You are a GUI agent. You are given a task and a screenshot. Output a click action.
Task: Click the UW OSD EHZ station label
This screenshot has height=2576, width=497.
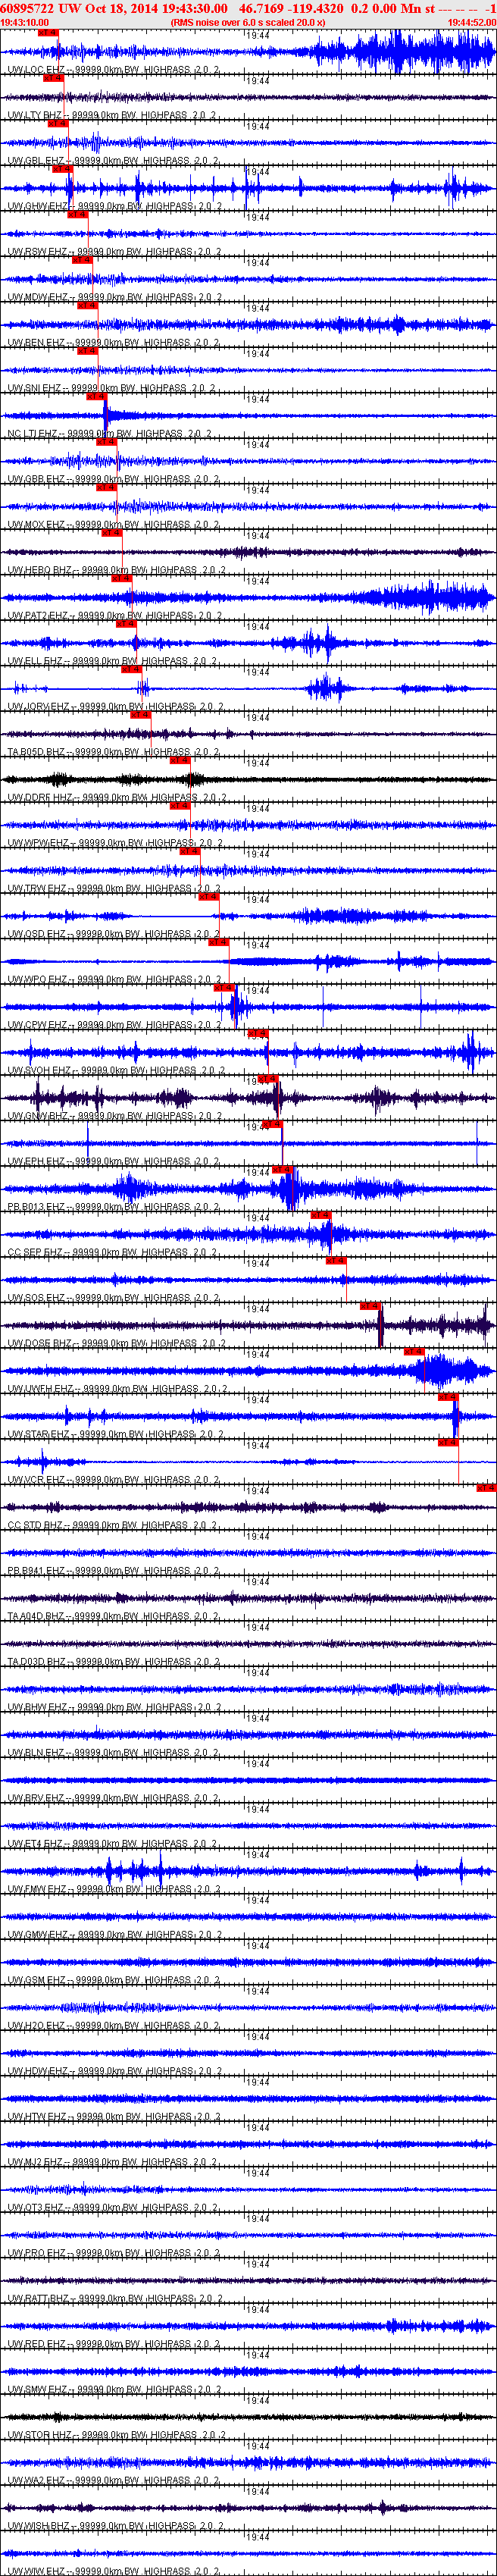pyautogui.click(x=114, y=934)
